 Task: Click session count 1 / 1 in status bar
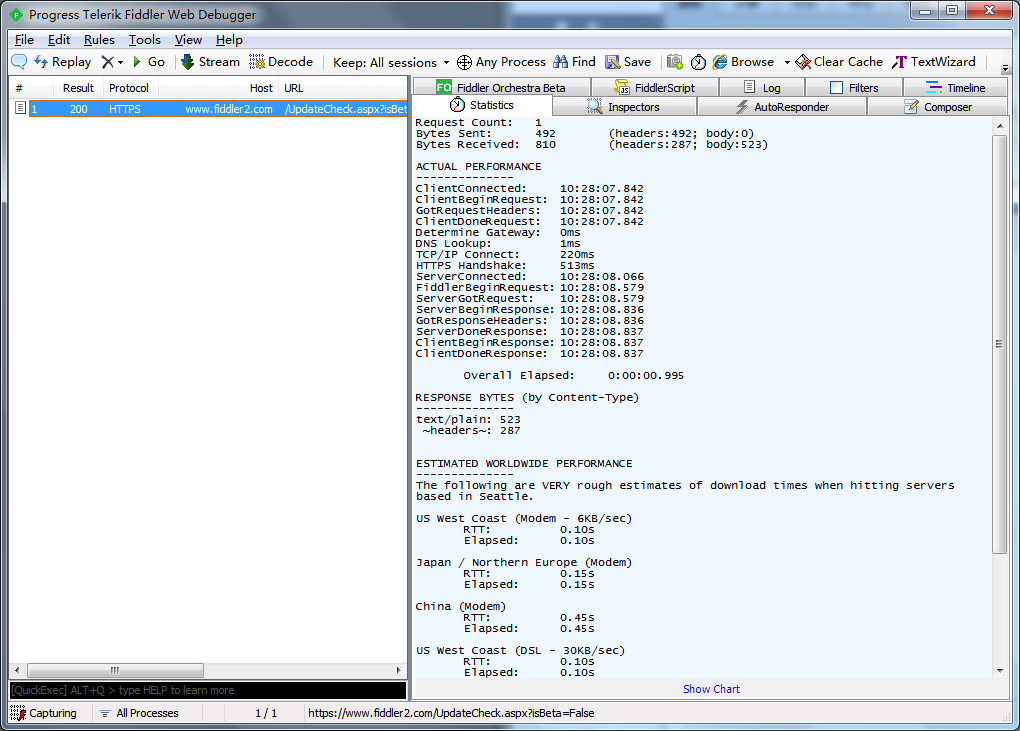pos(266,713)
